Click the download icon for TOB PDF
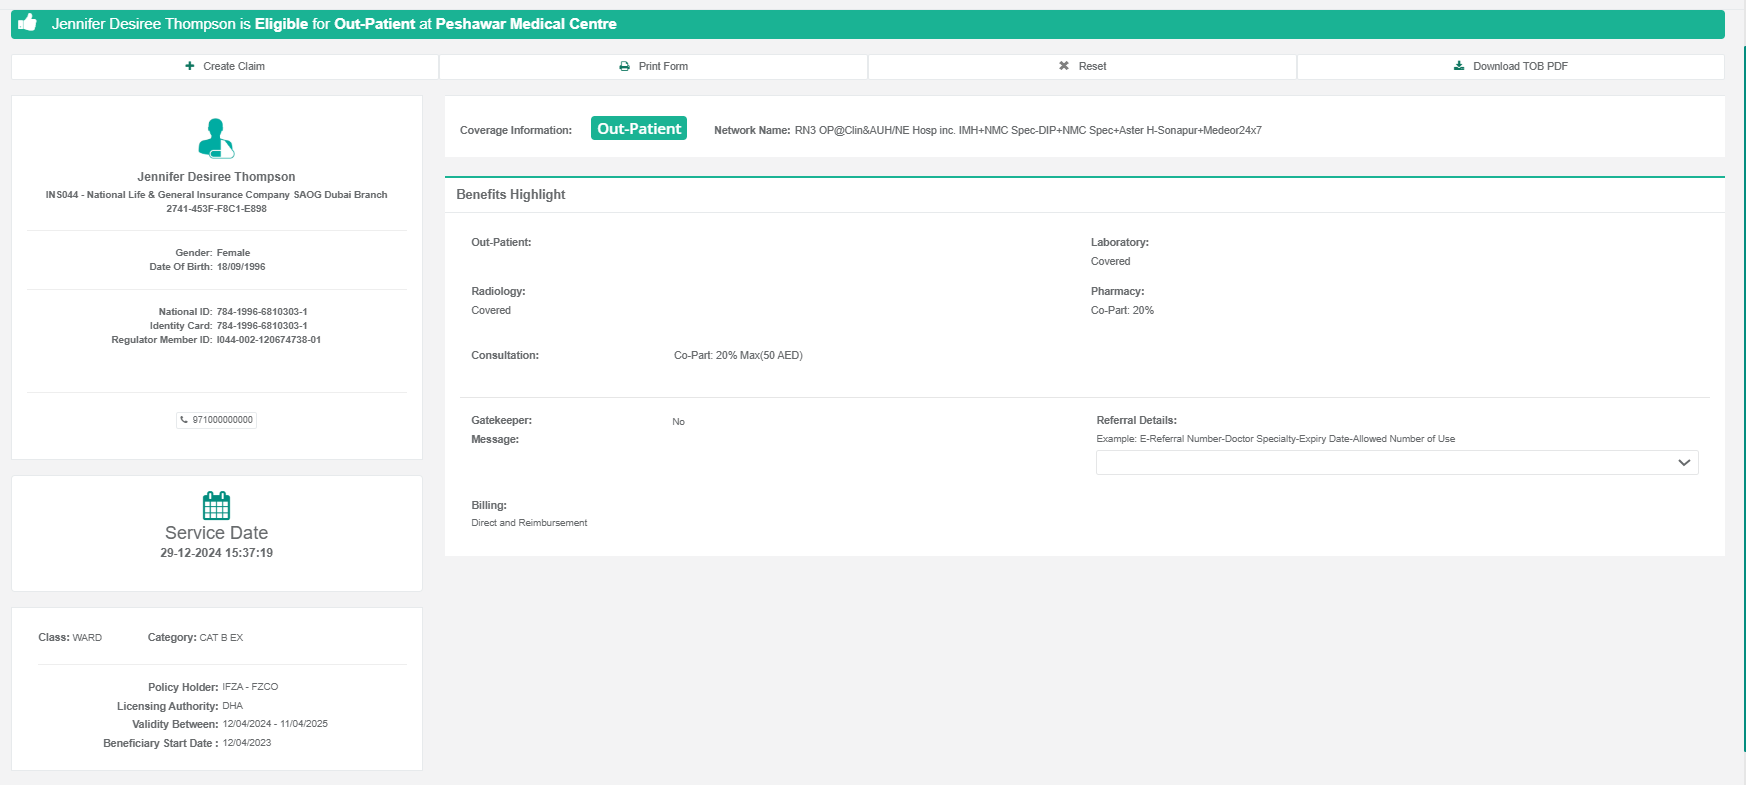The height and width of the screenshot is (785, 1746). (1459, 66)
